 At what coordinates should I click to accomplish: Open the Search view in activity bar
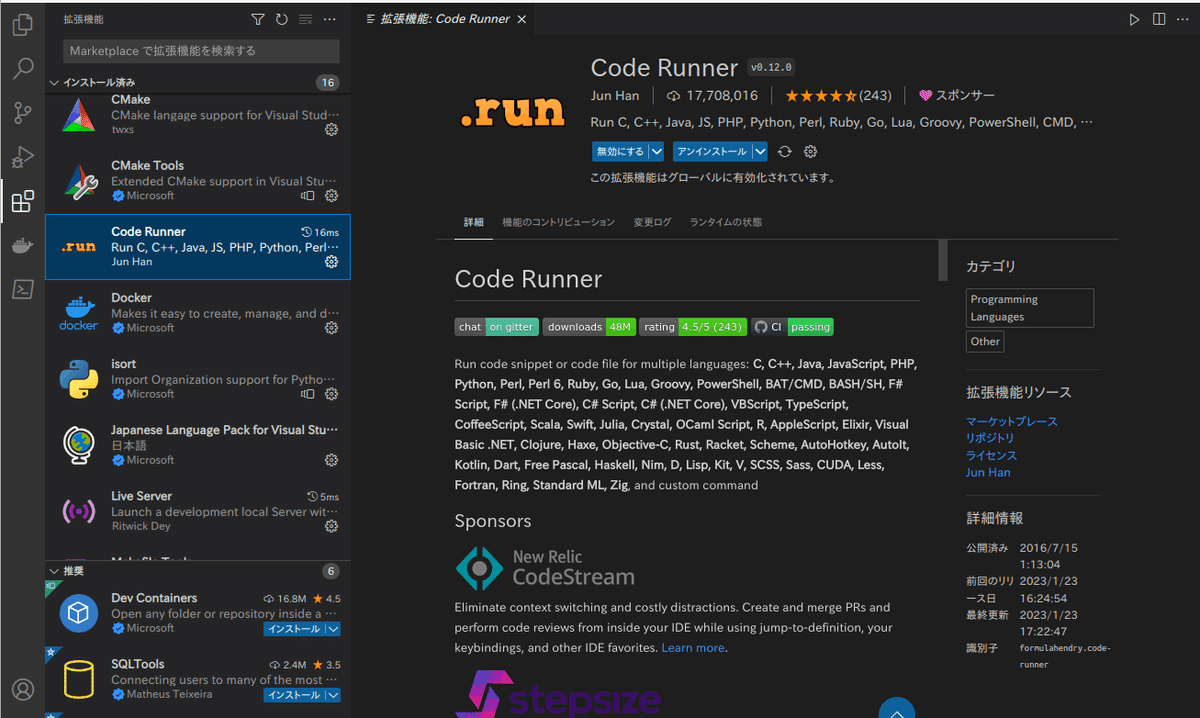coord(22,69)
